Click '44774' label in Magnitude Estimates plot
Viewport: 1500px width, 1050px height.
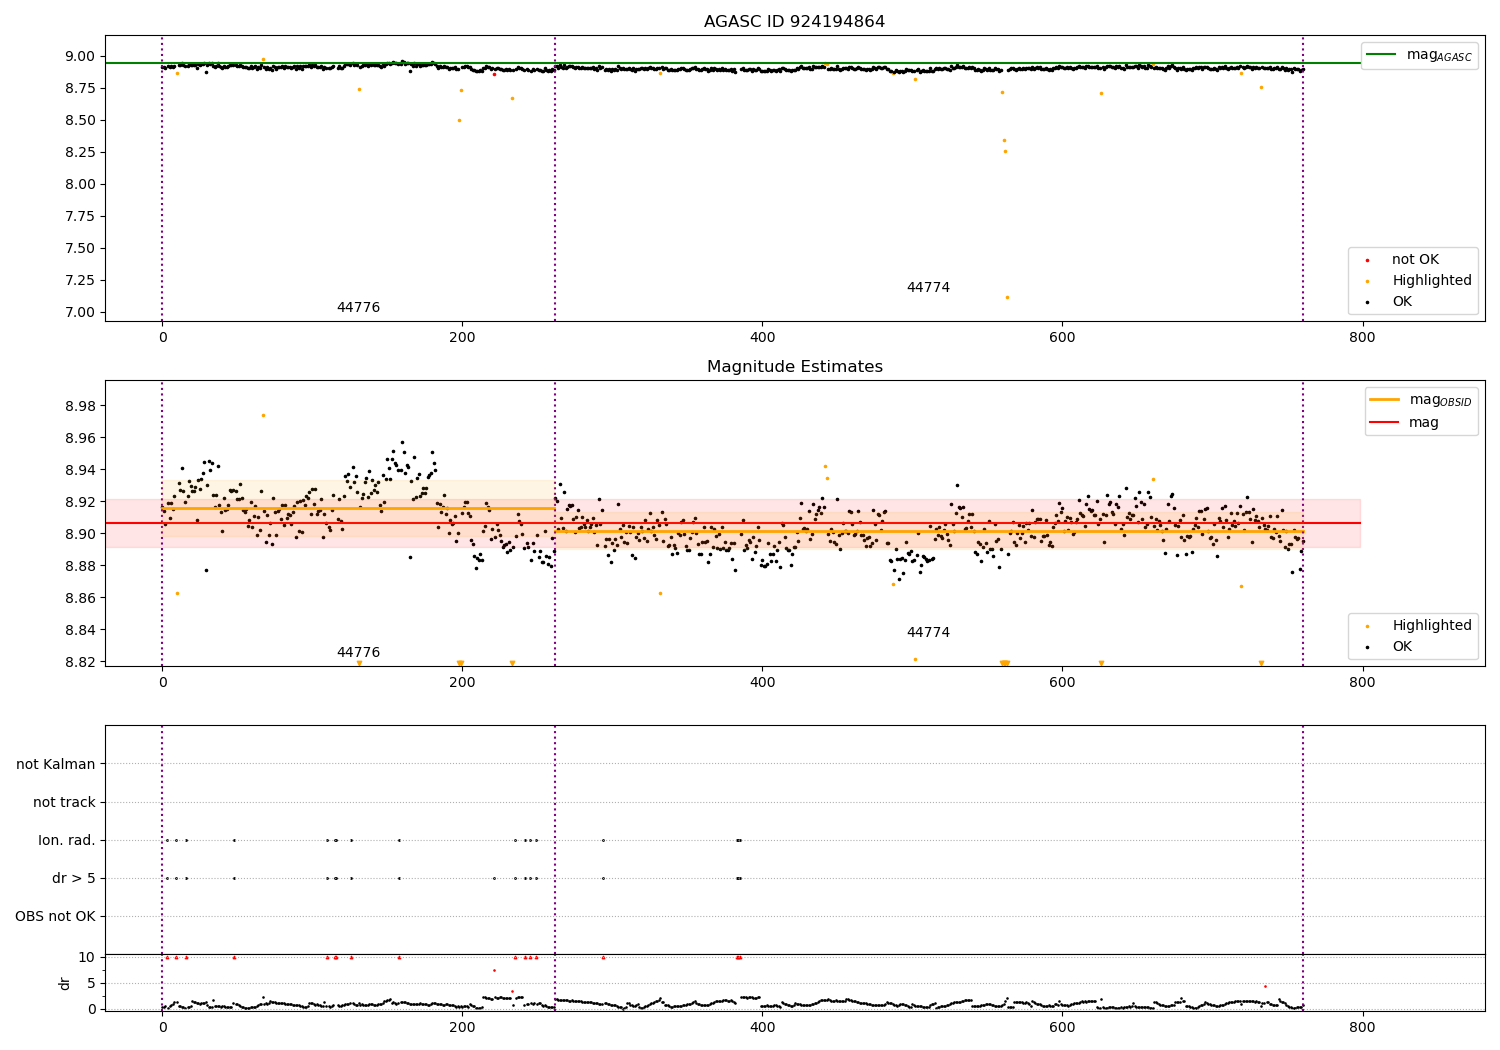[928, 633]
